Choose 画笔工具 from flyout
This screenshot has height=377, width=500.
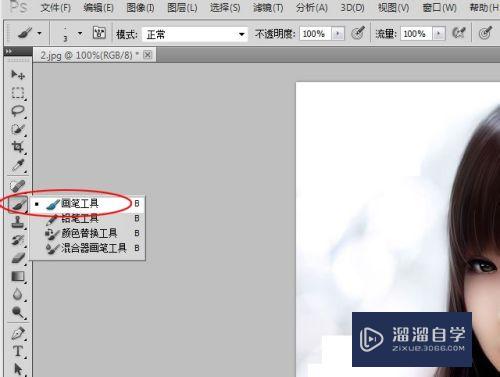pos(88,203)
